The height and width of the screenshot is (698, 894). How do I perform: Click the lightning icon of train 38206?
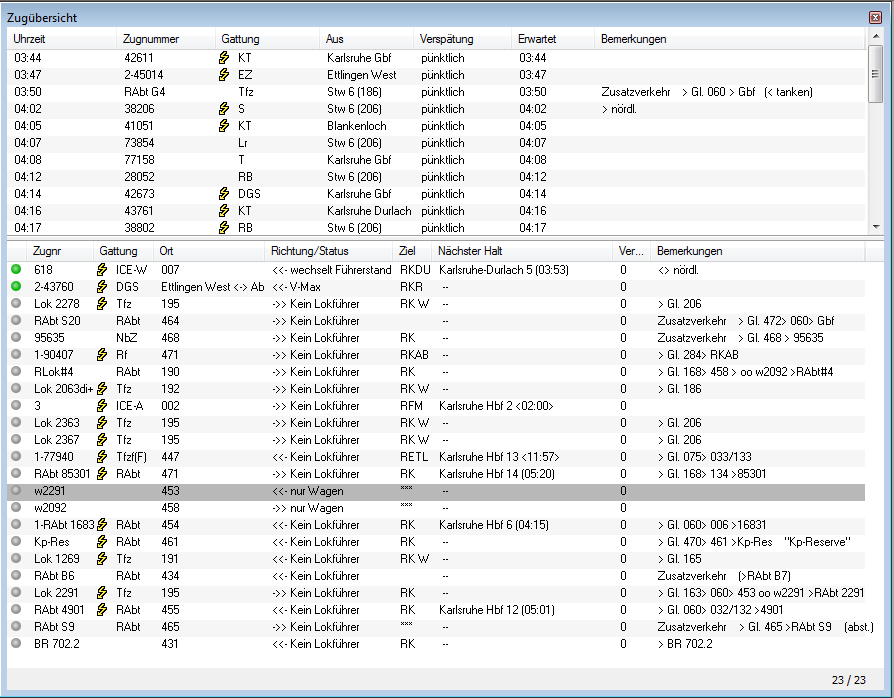[x=224, y=109]
